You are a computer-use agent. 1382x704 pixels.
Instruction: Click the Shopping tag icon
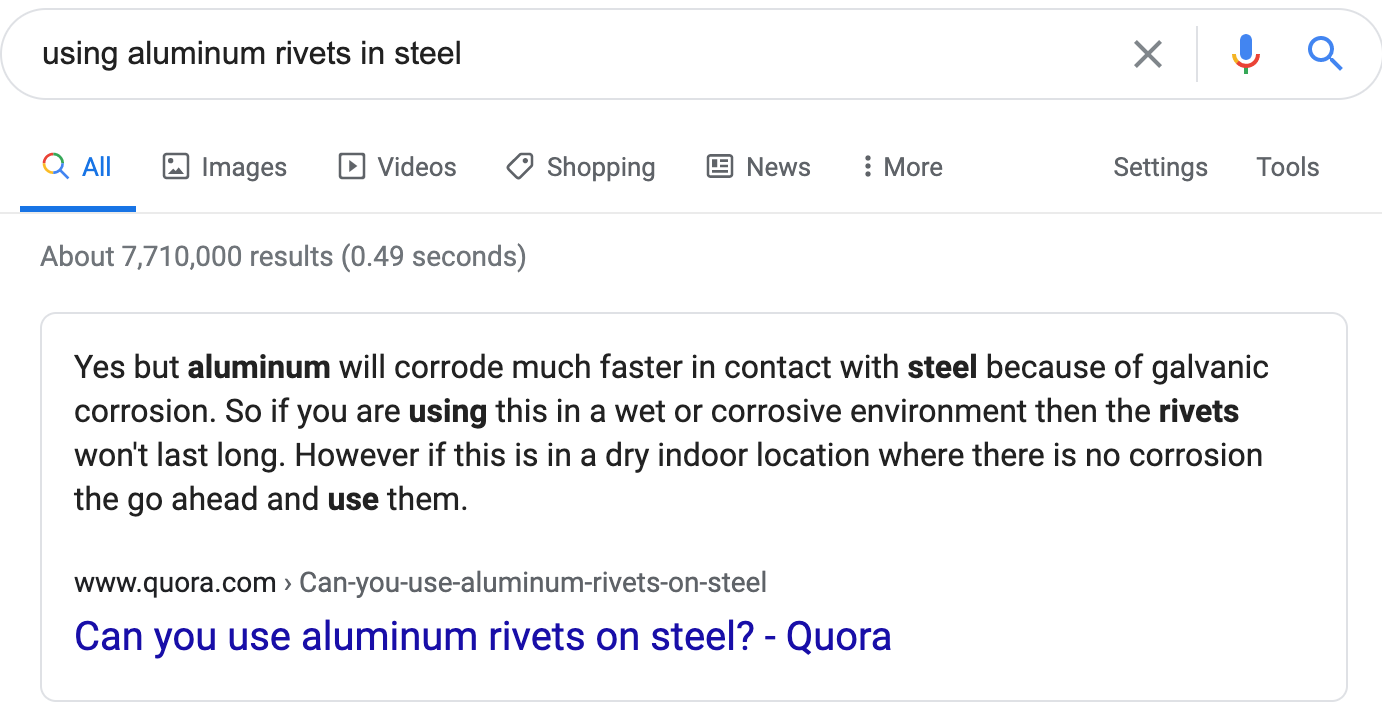point(519,166)
